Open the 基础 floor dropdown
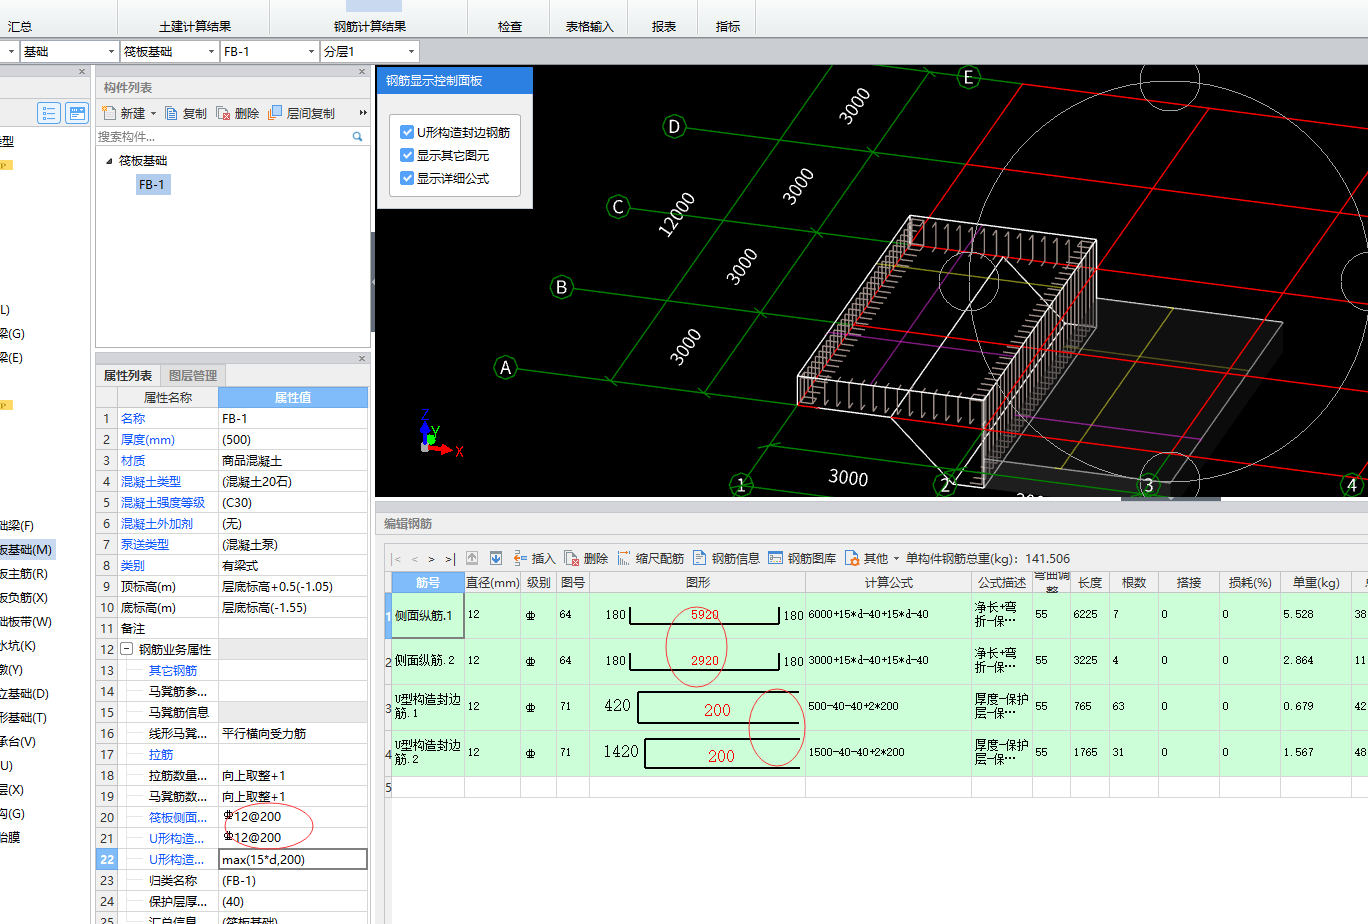The width and height of the screenshot is (1368, 924). click(111, 51)
